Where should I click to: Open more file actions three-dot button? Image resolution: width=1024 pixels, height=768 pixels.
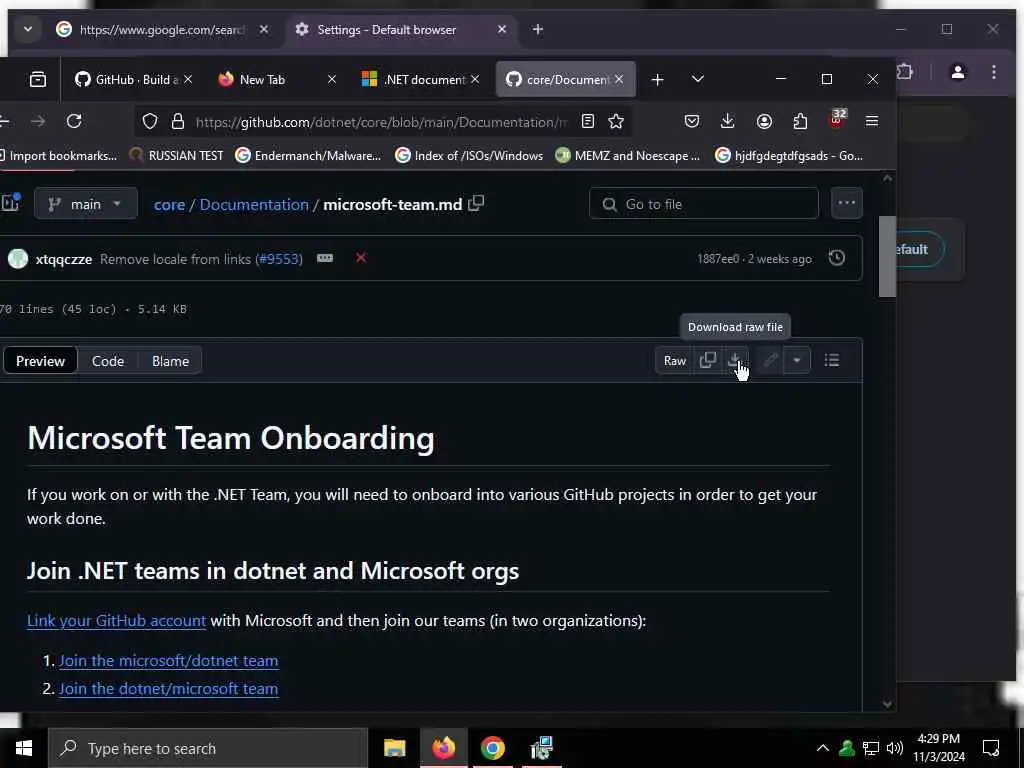click(846, 204)
